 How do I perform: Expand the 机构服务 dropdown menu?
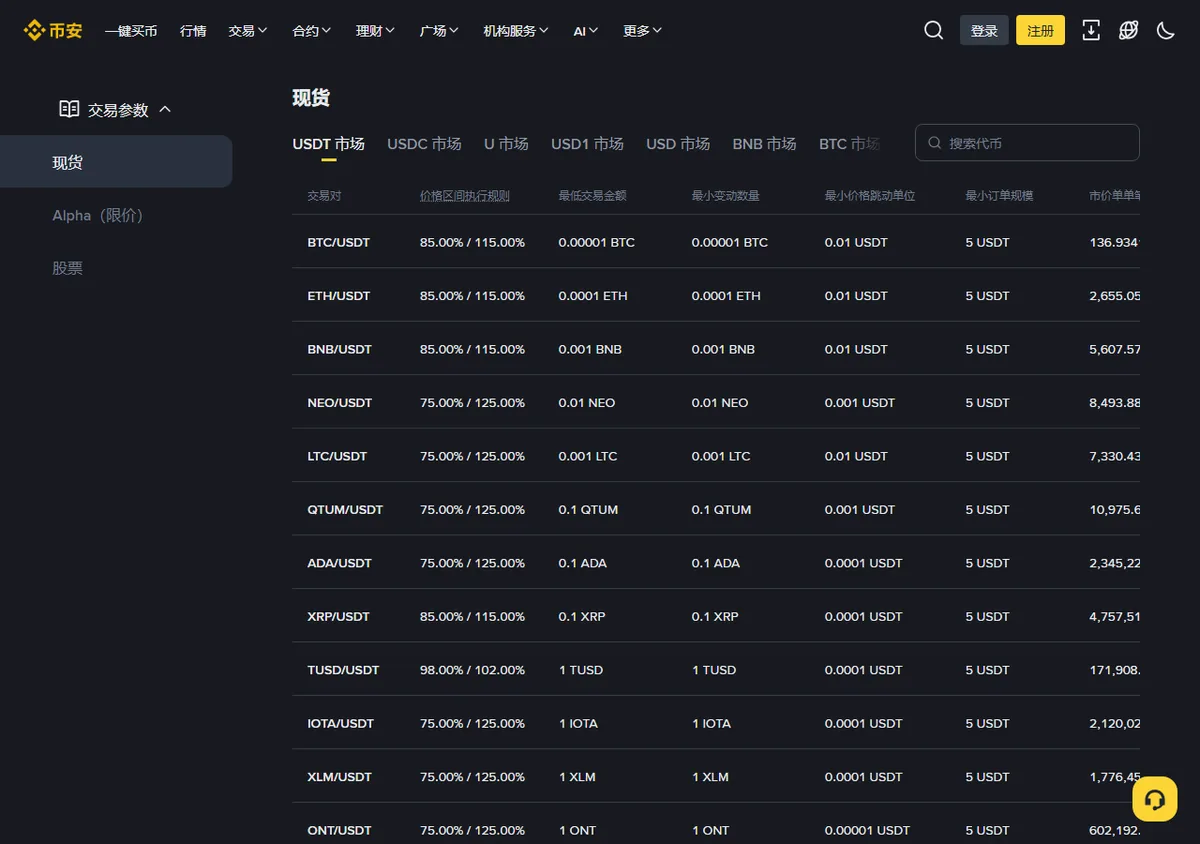[x=516, y=30]
